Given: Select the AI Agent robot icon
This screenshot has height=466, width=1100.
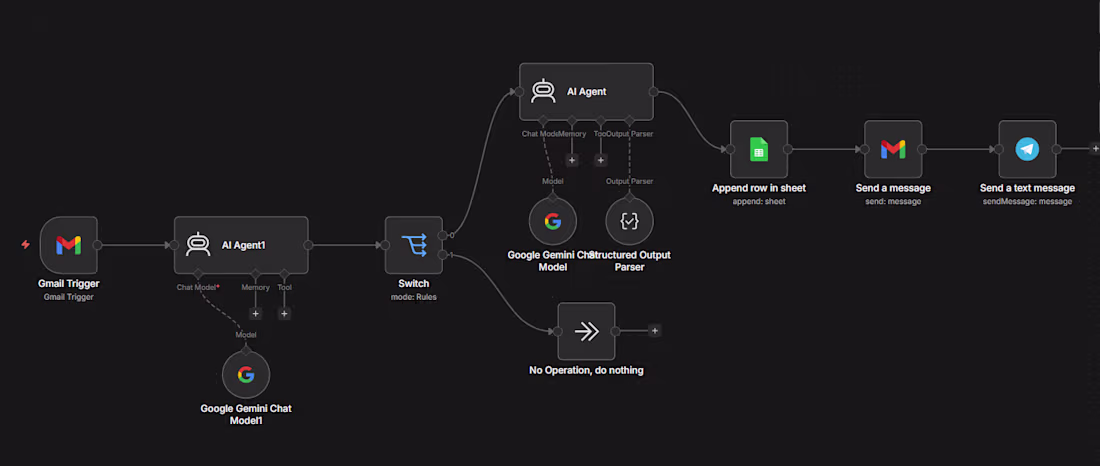Looking at the screenshot, I should tap(543, 91).
